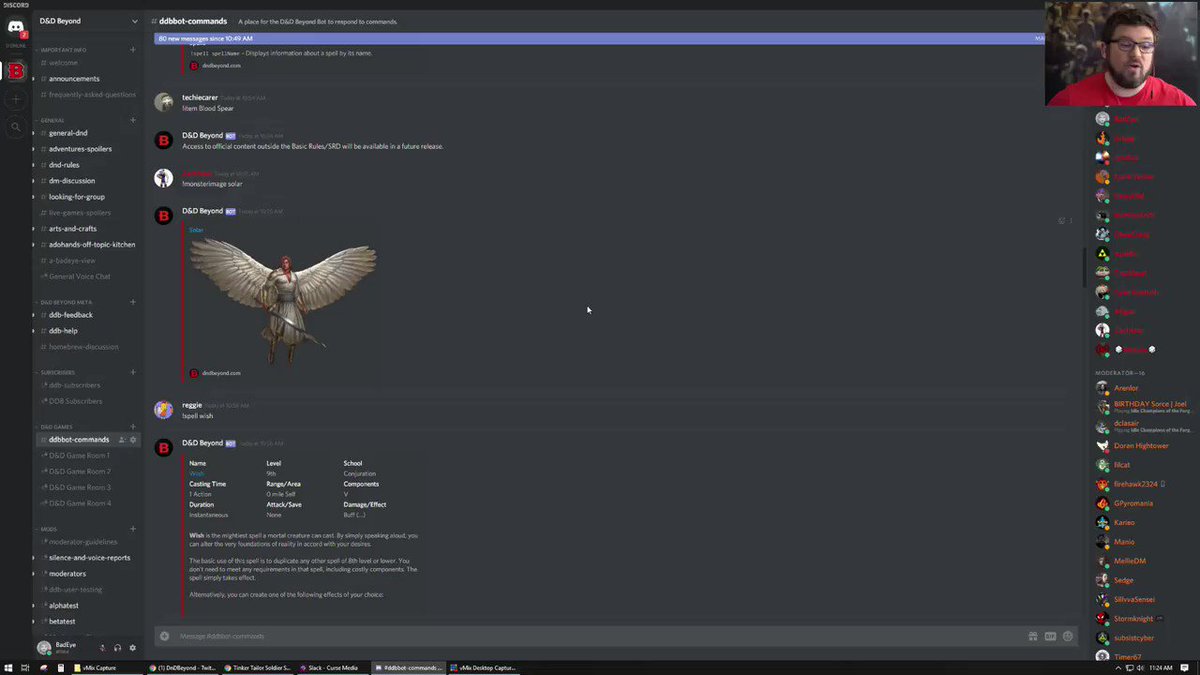Create channel in Subscribers category
The width and height of the screenshot is (1200, 675).
[x=133, y=372]
